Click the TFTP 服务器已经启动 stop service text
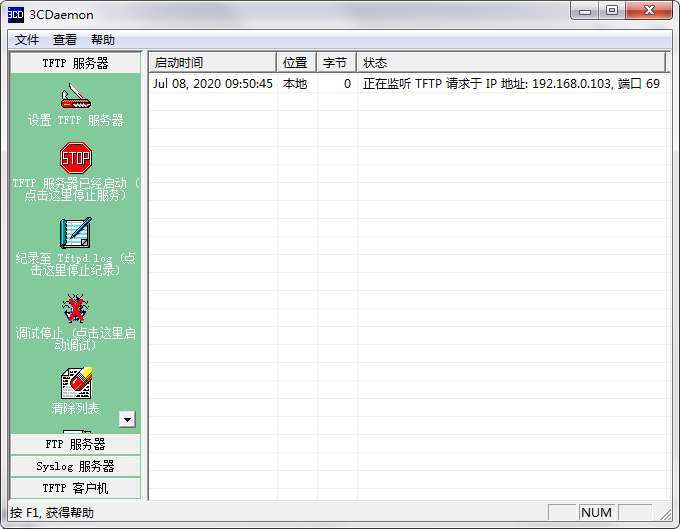 tap(75, 189)
